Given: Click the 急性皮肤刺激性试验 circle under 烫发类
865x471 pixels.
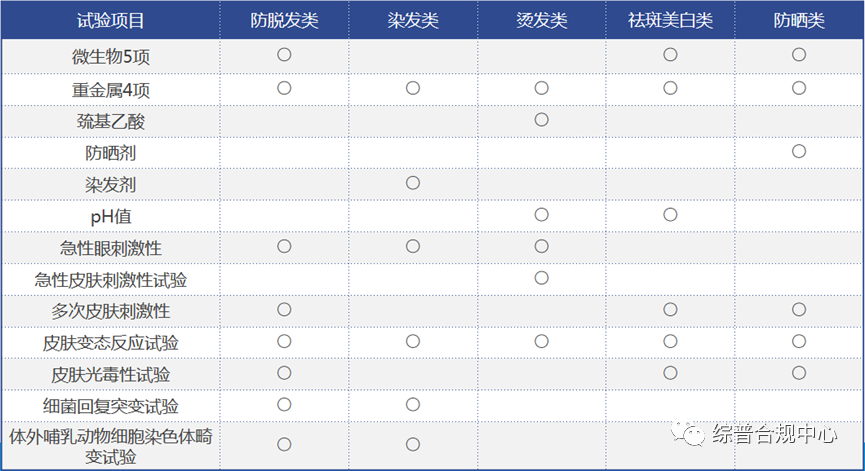Looking at the screenshot, I should (x=541, y=278).
